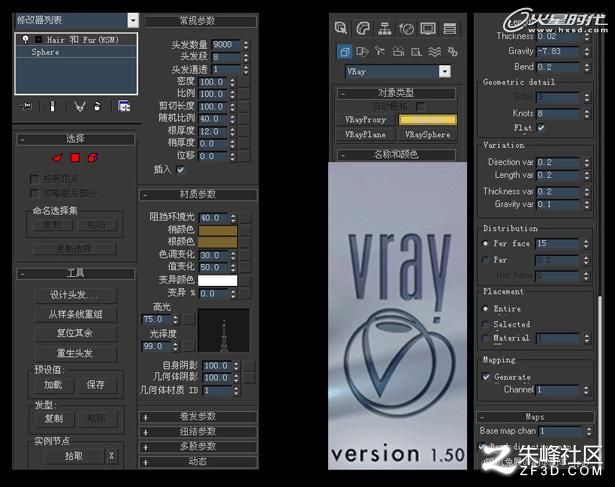Select the Helpers category icon
Image resolution: width=615 pixels, height=487 pixels.
click(416, 52)
